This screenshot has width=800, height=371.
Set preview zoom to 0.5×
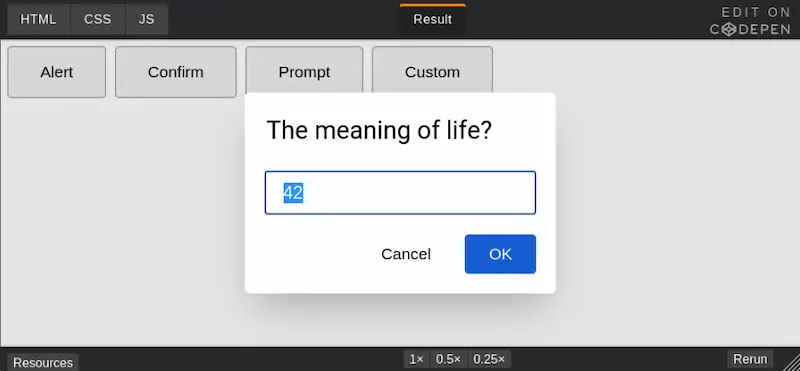point(448,359)
